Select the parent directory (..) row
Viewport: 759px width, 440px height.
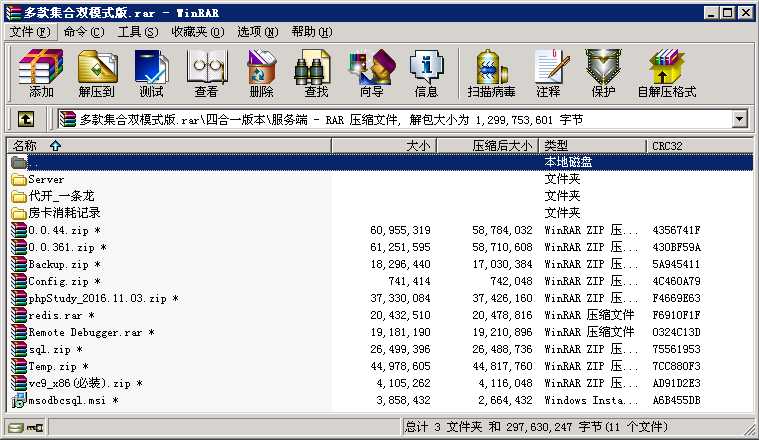(380, 162)
